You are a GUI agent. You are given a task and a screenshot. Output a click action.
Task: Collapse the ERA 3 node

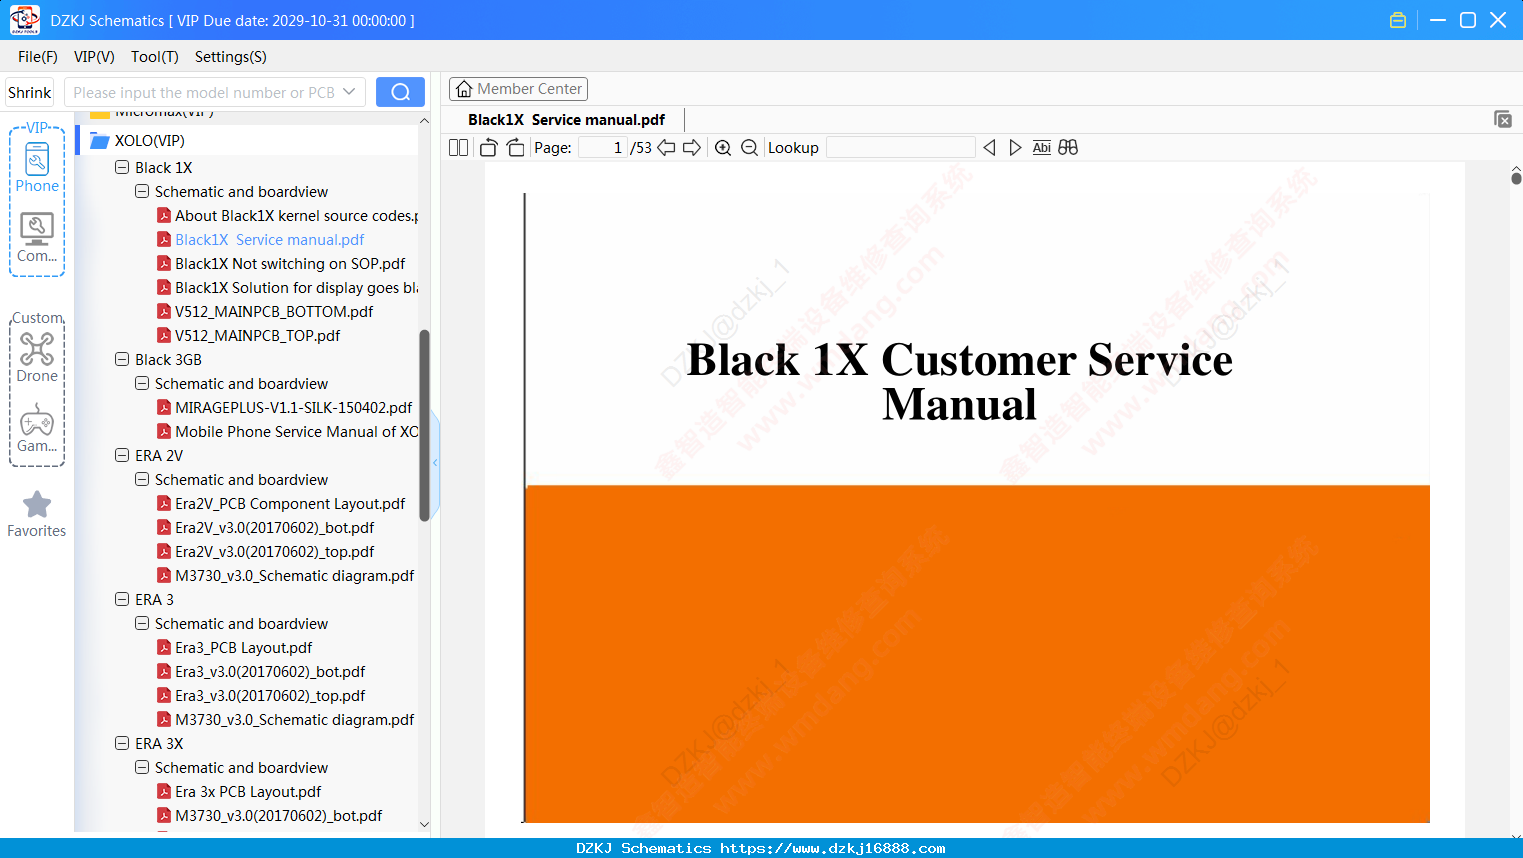coord(122,599)
